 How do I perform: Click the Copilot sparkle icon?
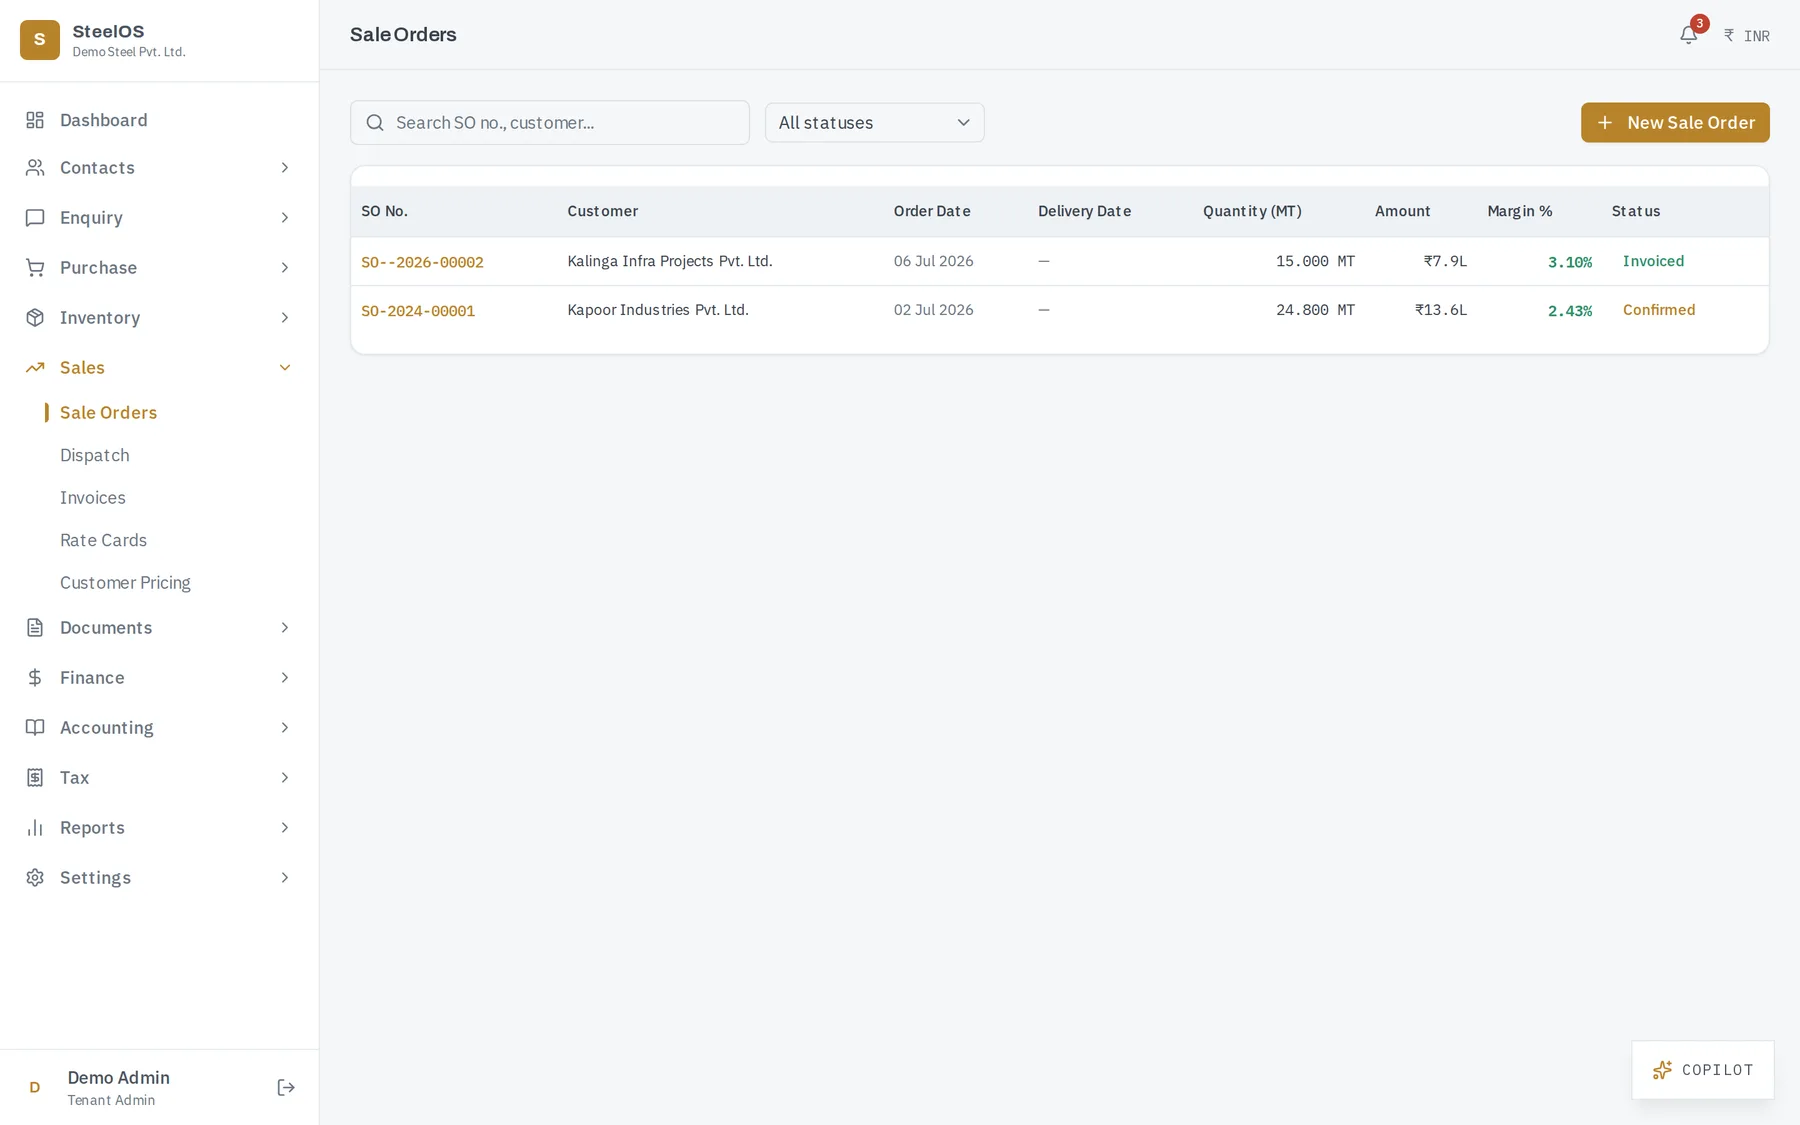click(x=1662, y=1070)
